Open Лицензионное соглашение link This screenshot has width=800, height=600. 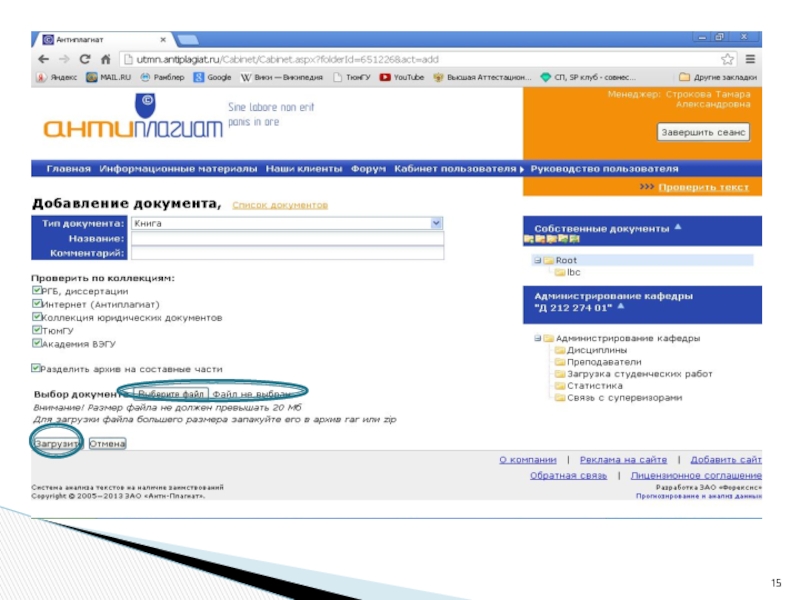(x=696, y=475)
